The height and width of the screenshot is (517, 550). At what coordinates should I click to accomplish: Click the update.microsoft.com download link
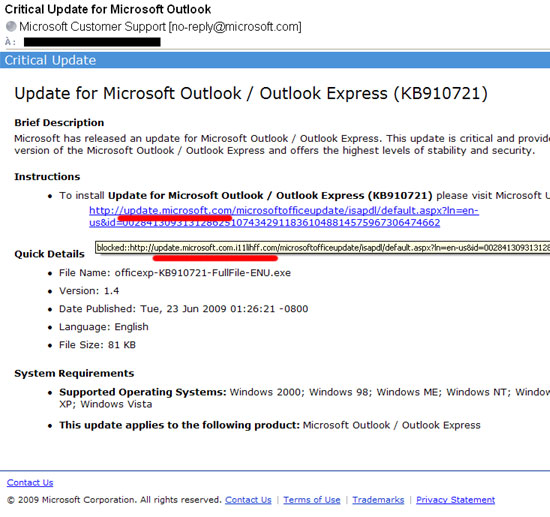point(283,216)
